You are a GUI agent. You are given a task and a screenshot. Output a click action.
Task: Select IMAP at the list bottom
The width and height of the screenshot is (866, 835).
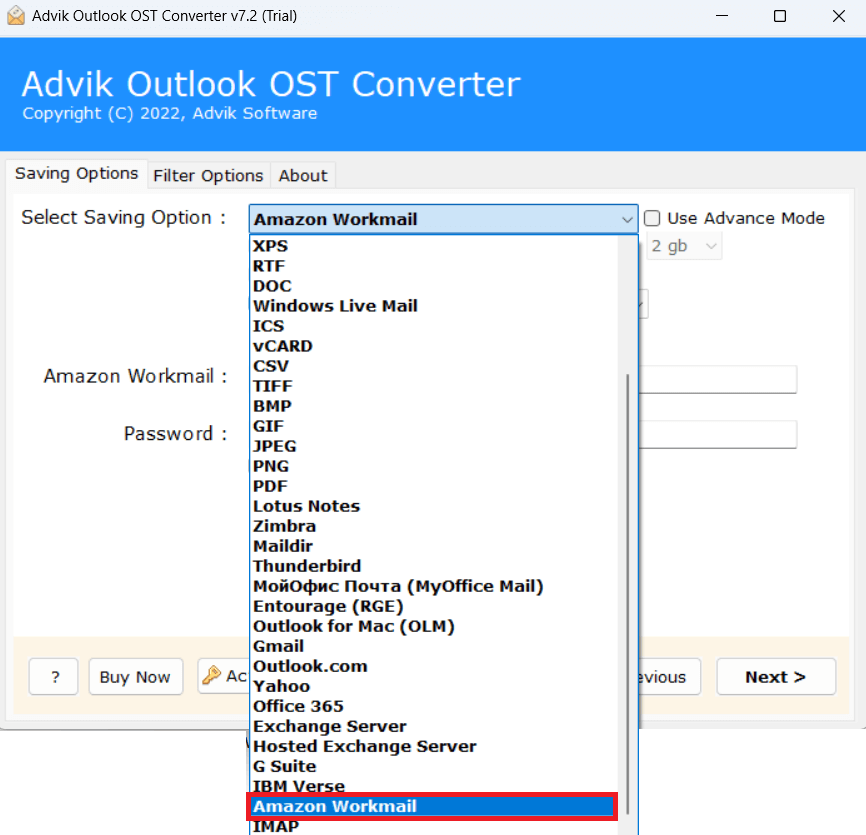pyautogui.click(x=434, y=827)
